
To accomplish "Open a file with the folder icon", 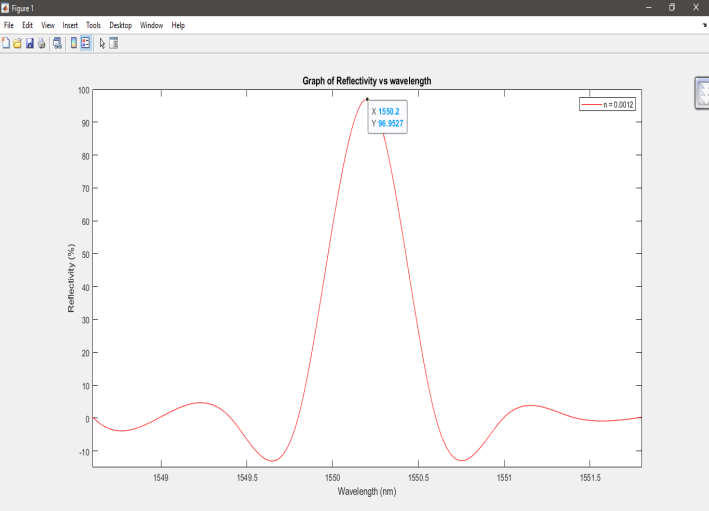I will (18, 43).
